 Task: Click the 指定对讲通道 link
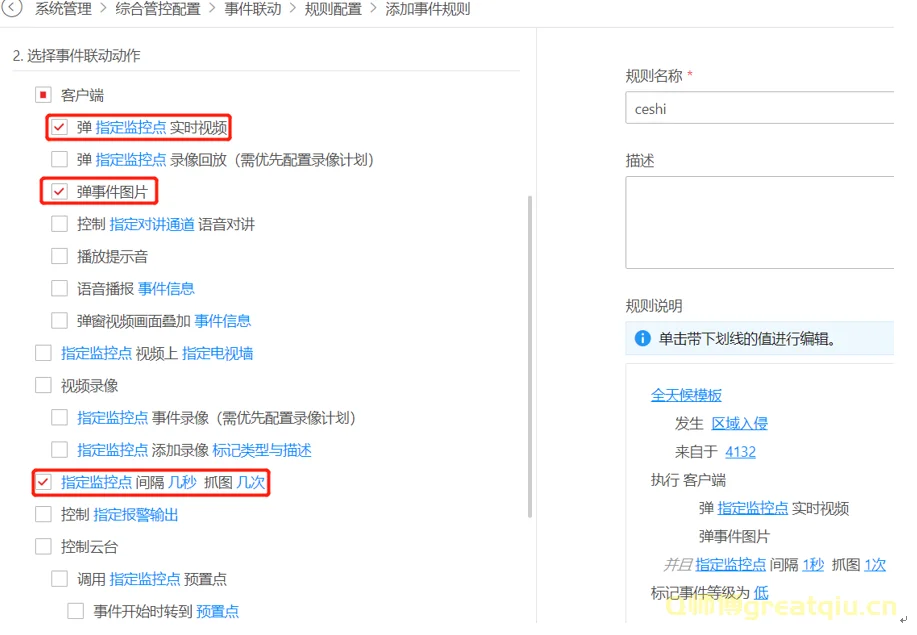click(x=152, y=224)
